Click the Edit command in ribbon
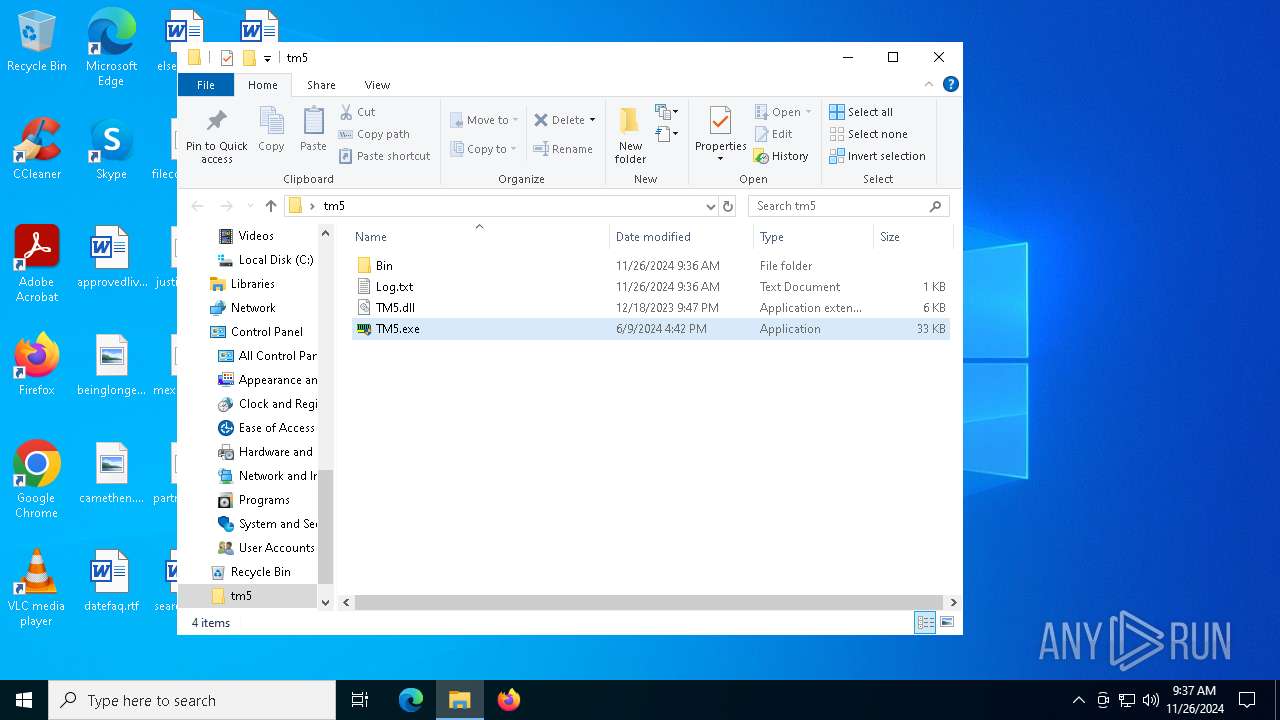The image size is (1280, 720). 774,134
